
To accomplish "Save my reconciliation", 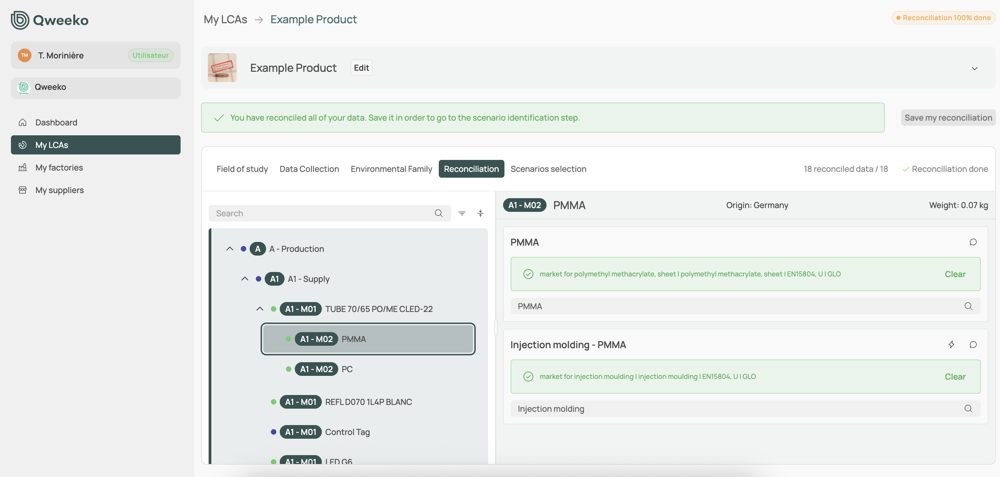I will click(x=948, y=117).
